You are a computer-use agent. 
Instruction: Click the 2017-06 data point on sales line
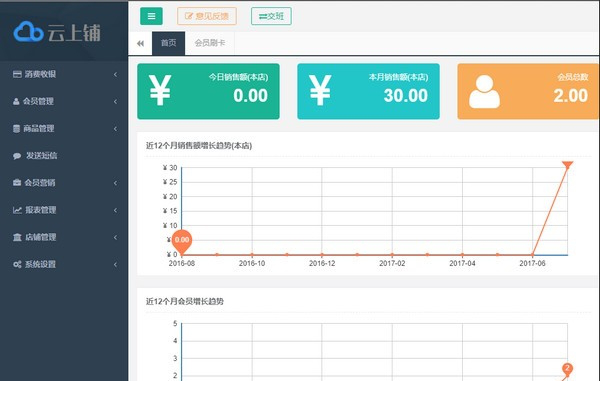click(x=532, y=254)
